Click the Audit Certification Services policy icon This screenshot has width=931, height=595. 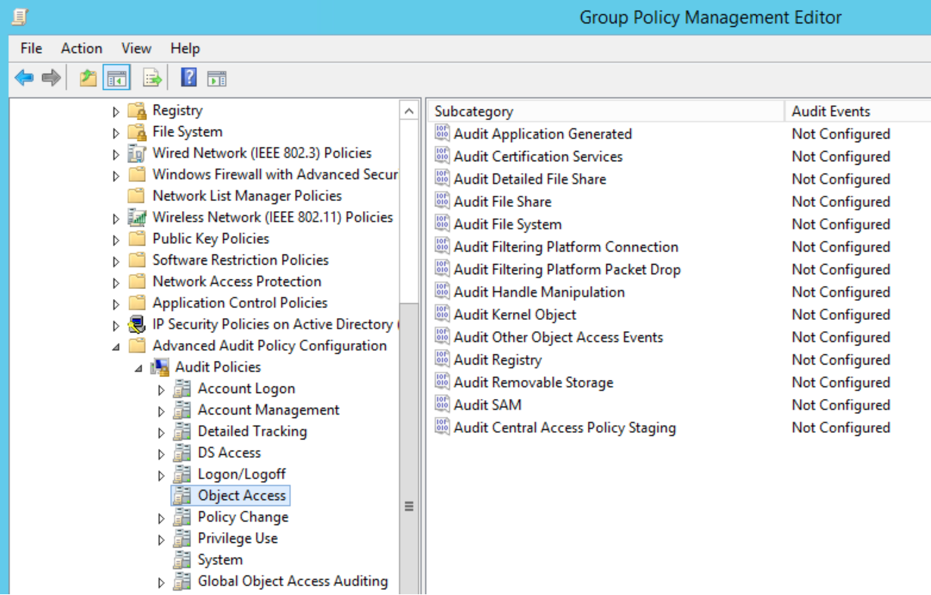coord(442,156)
